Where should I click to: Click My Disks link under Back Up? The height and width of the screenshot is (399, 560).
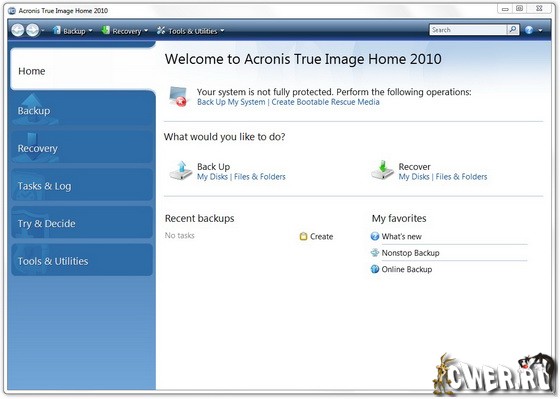[212, 177]
